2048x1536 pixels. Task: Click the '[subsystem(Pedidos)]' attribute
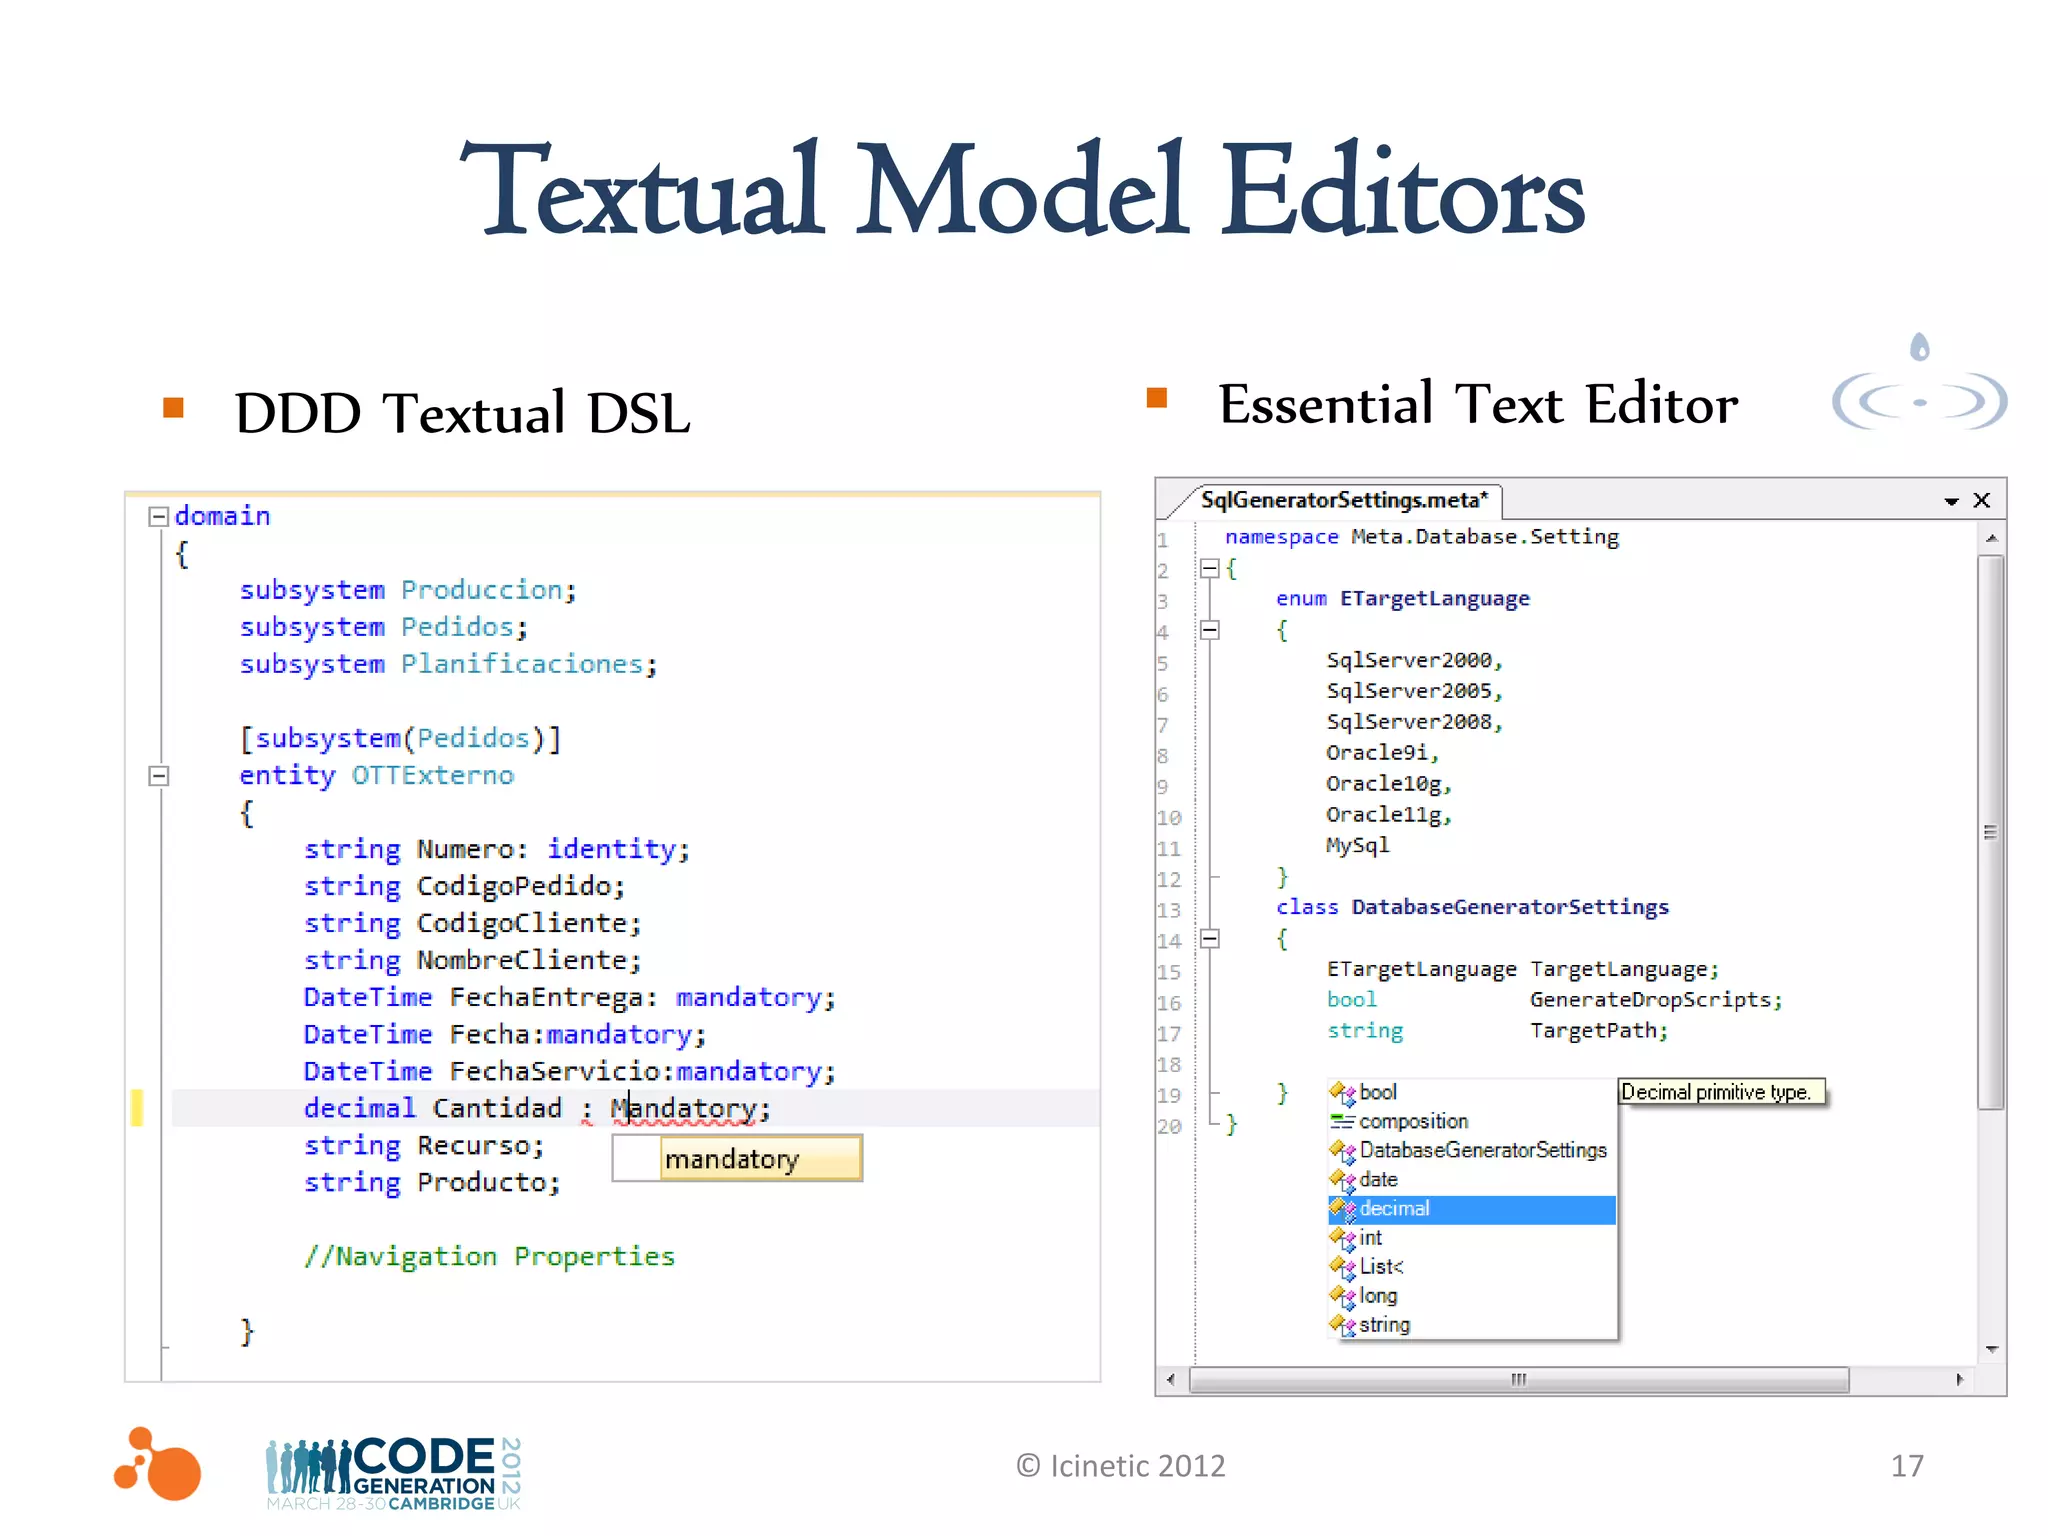click(401, 738)
